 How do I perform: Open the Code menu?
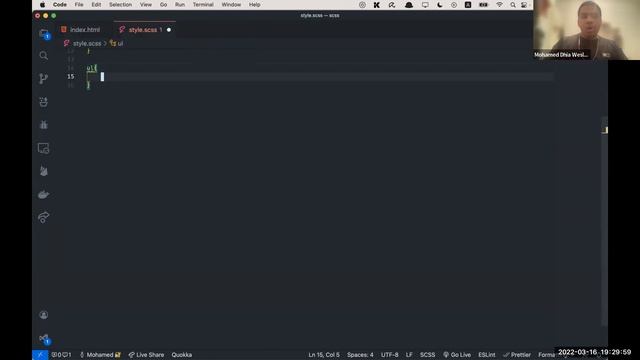[60, 5]
